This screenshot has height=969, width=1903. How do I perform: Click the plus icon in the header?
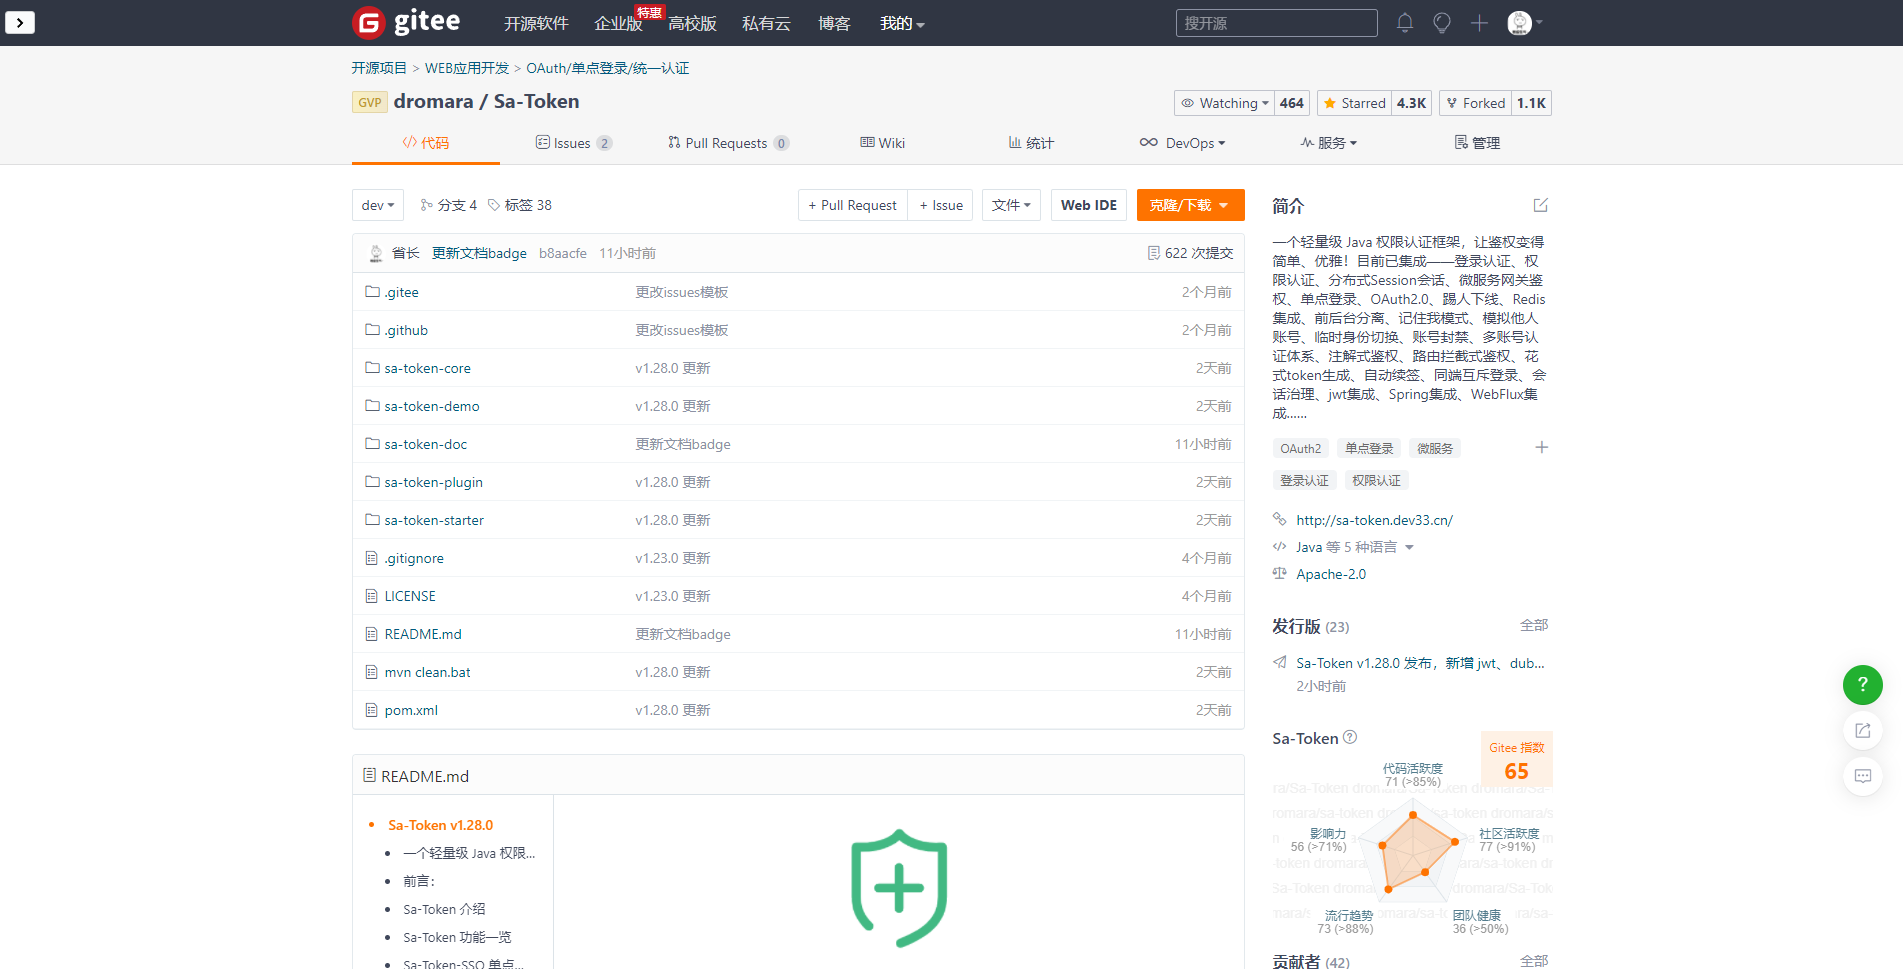(1479, 23)
